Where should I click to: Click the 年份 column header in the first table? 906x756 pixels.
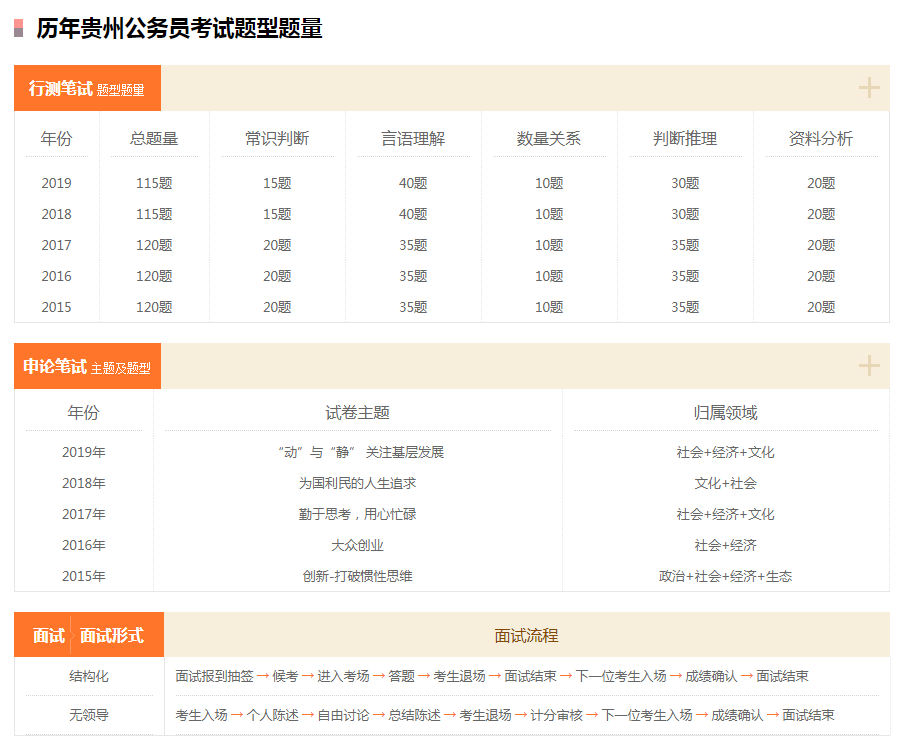pyautogui.click(x=56, y=141)
